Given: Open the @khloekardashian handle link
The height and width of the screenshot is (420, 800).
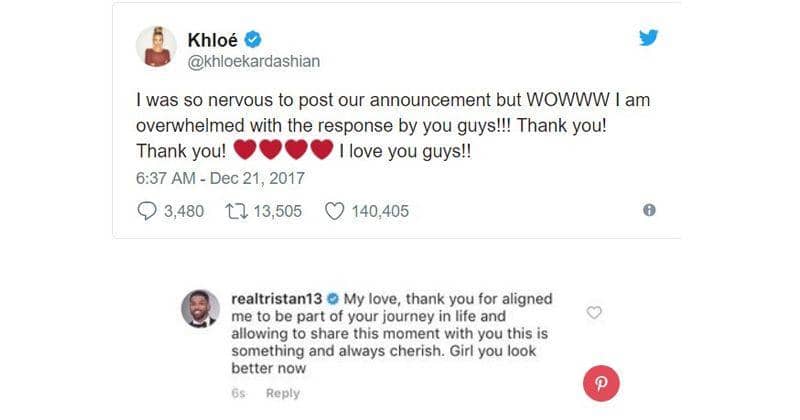Looking at the screenshot, I should click(x=254, y=61).
